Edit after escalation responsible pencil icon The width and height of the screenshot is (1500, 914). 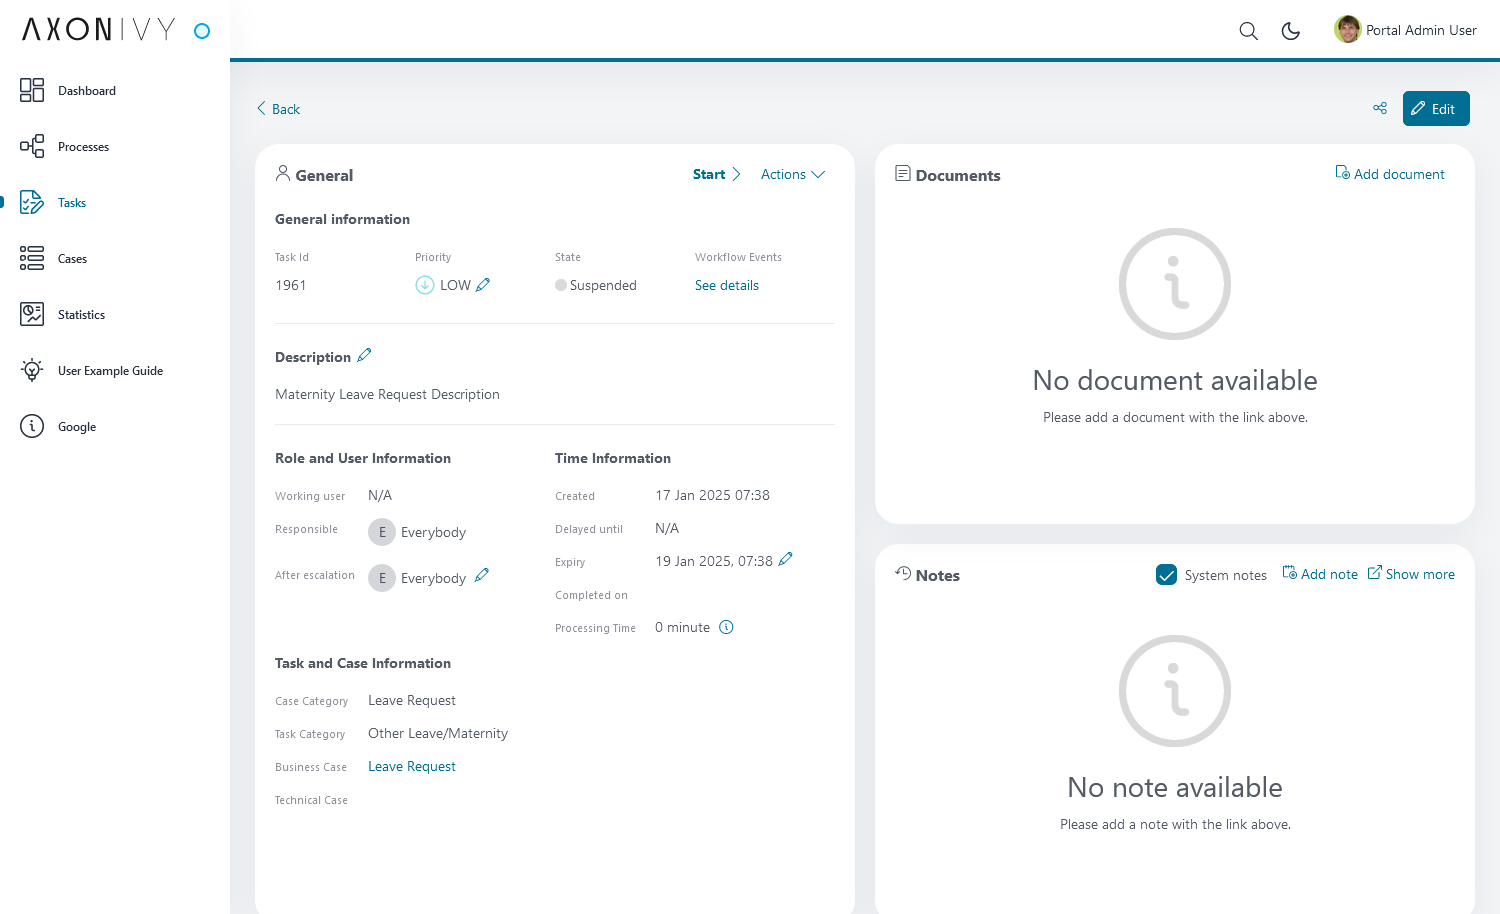[x=481, y=576]
